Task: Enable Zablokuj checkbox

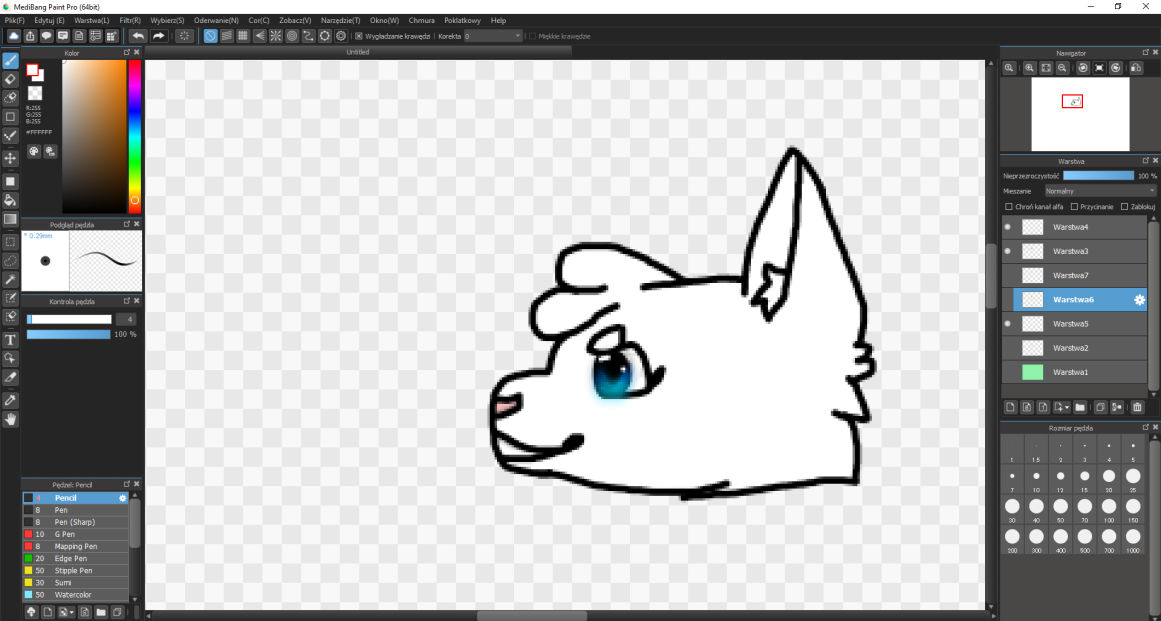Action: (x=1125, y=207)
